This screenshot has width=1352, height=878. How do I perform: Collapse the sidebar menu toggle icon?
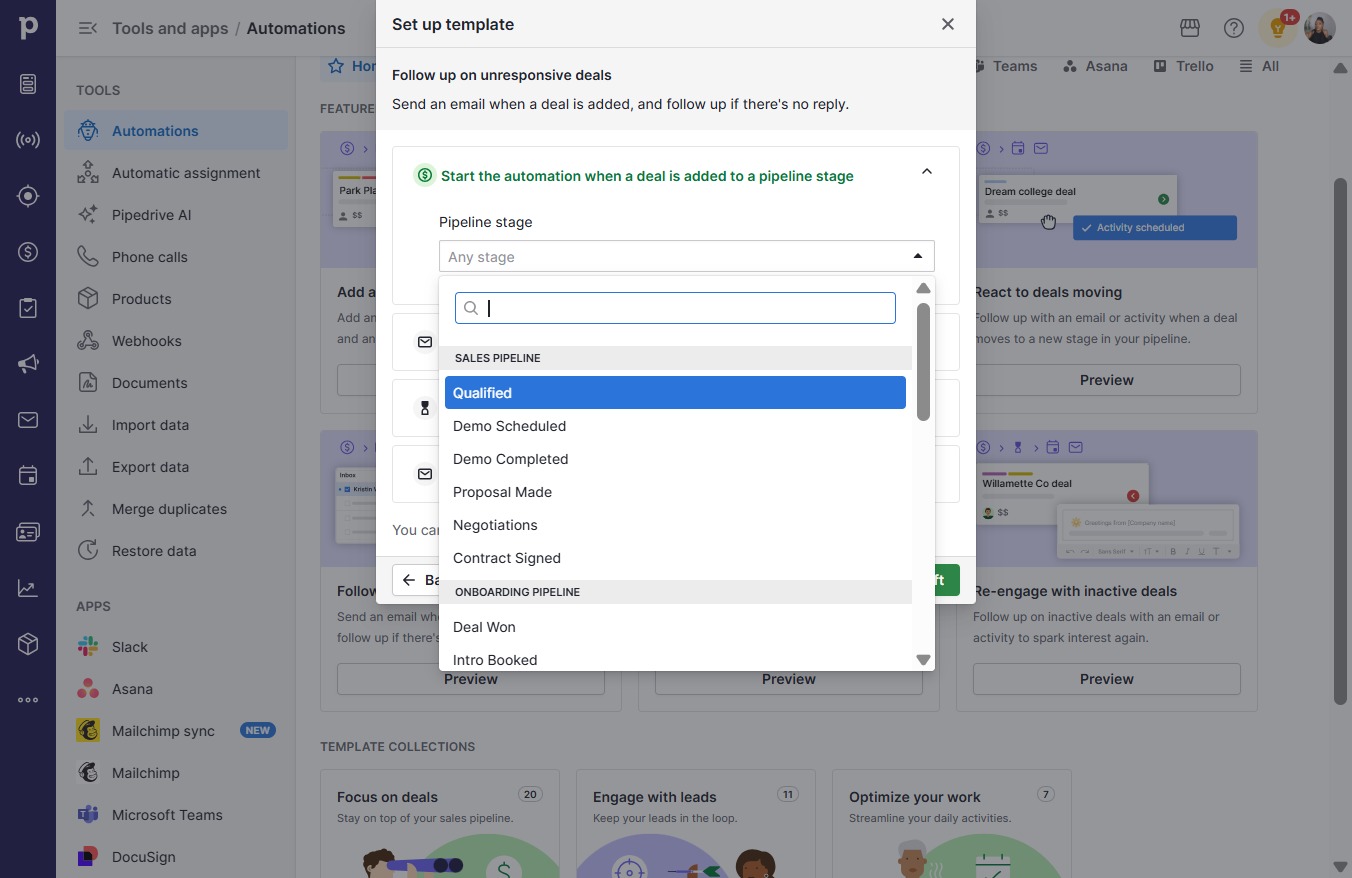tap(88, 28)
